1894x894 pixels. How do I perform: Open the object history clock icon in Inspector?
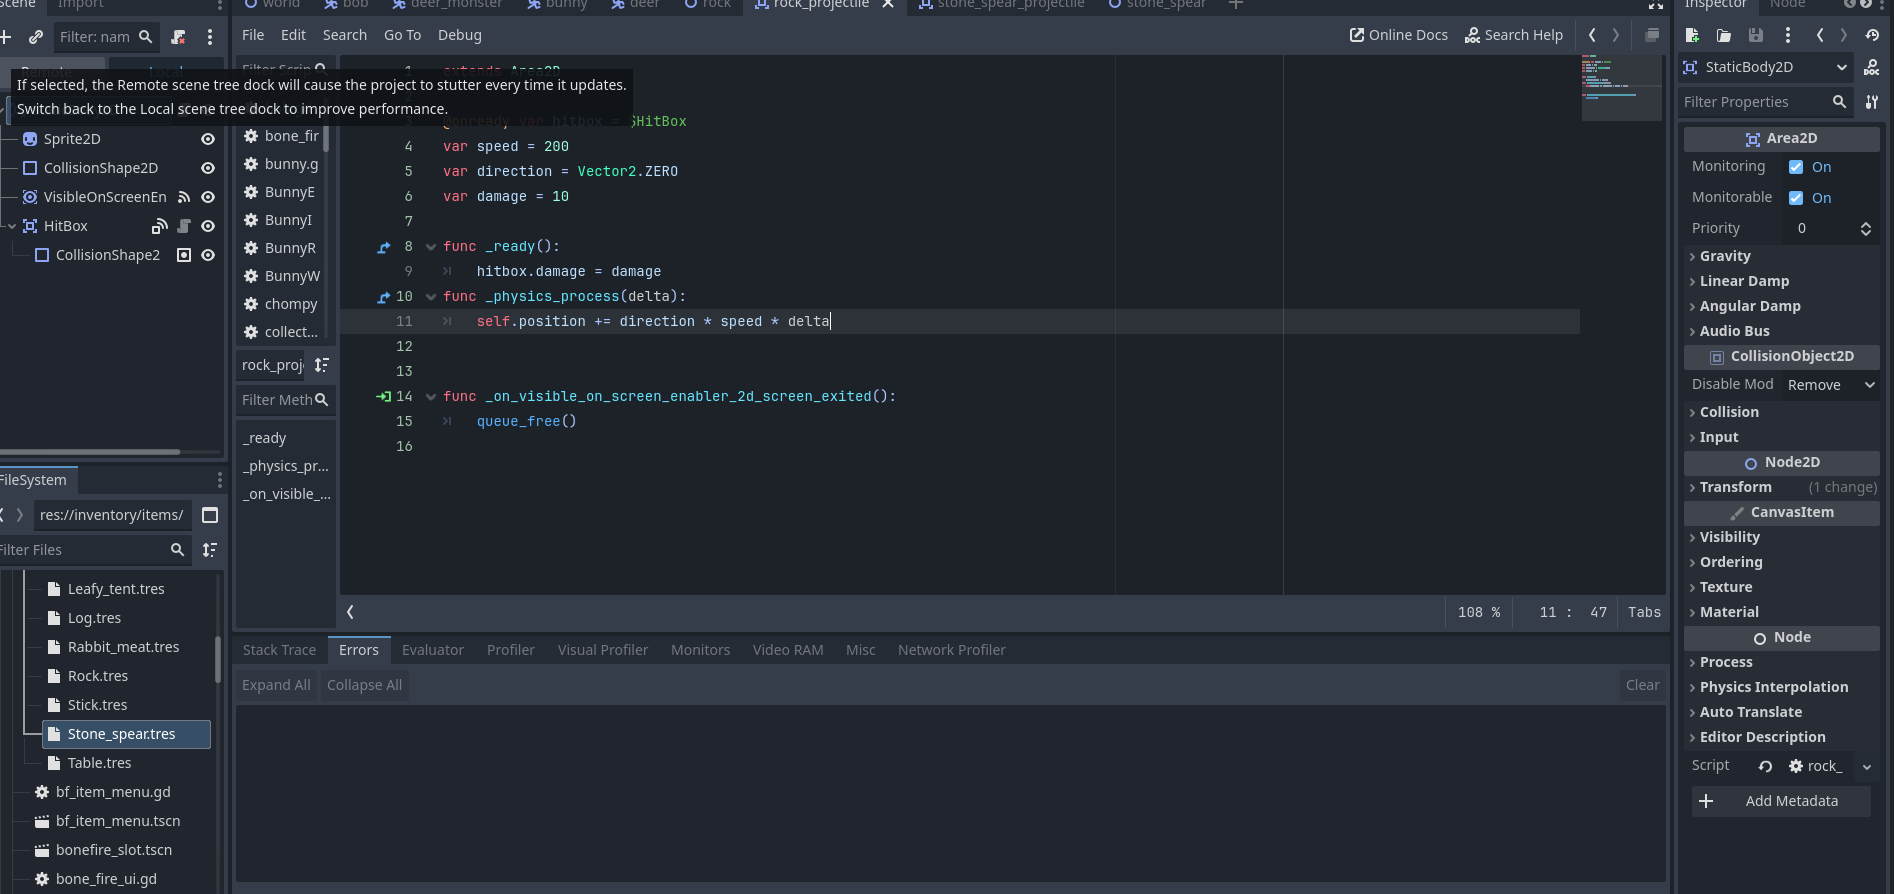tap(1872, 35)
